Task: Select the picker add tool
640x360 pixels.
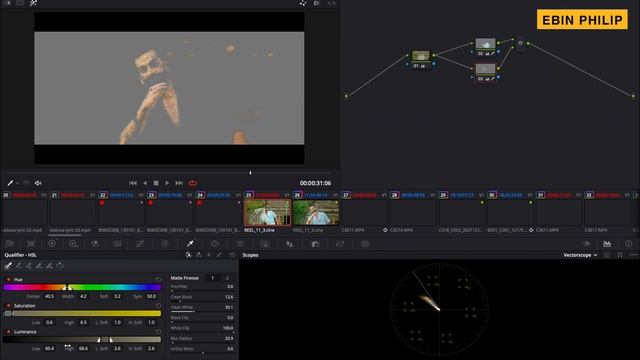Action: [x=29, y=266]
